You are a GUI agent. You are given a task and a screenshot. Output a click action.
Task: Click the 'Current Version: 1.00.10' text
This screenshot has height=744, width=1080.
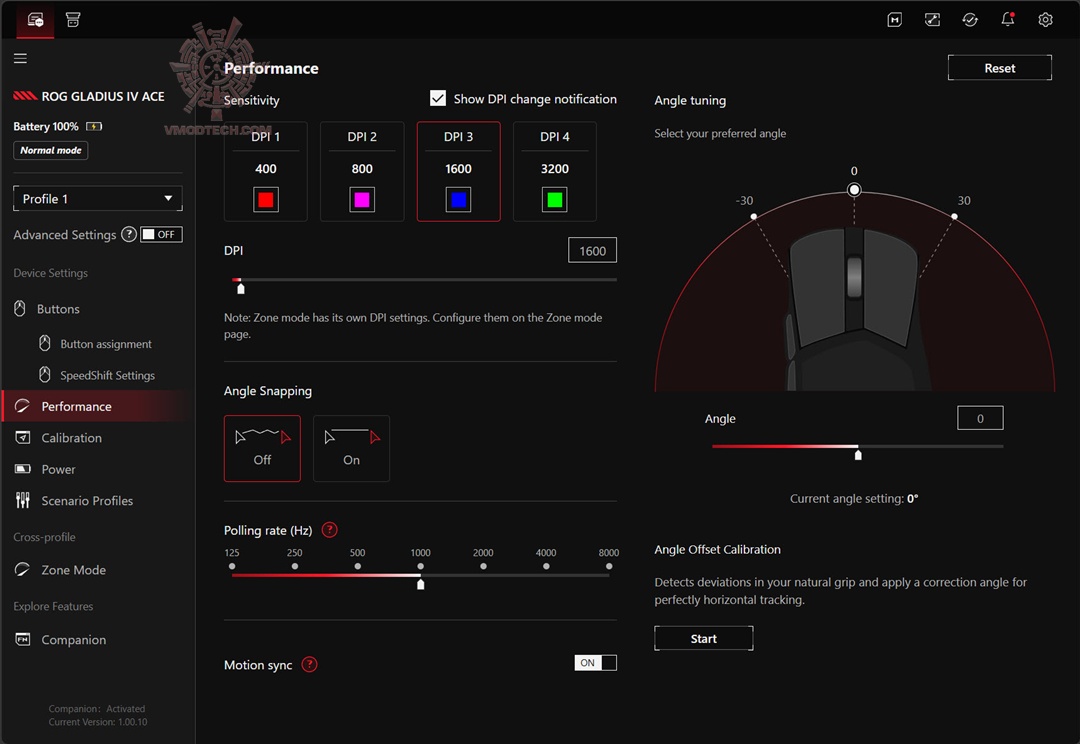coord(98,722)
